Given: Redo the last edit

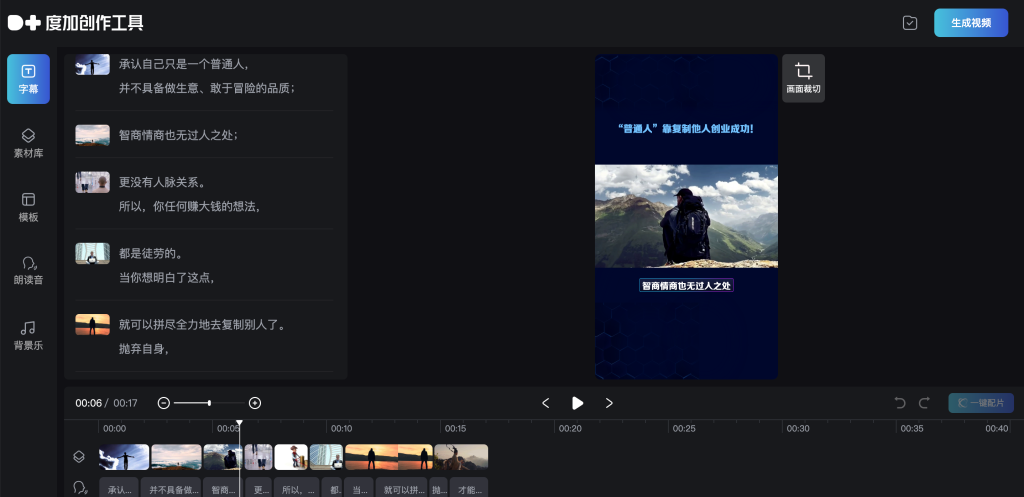Looking at the screenshot, I should click(x=924, y=403).
